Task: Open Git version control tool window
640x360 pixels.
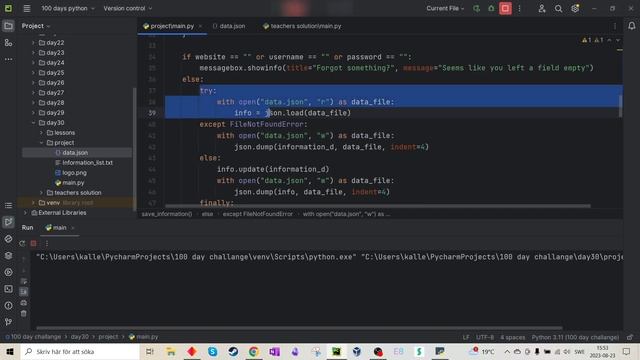Action: click(x=8, y=322)
